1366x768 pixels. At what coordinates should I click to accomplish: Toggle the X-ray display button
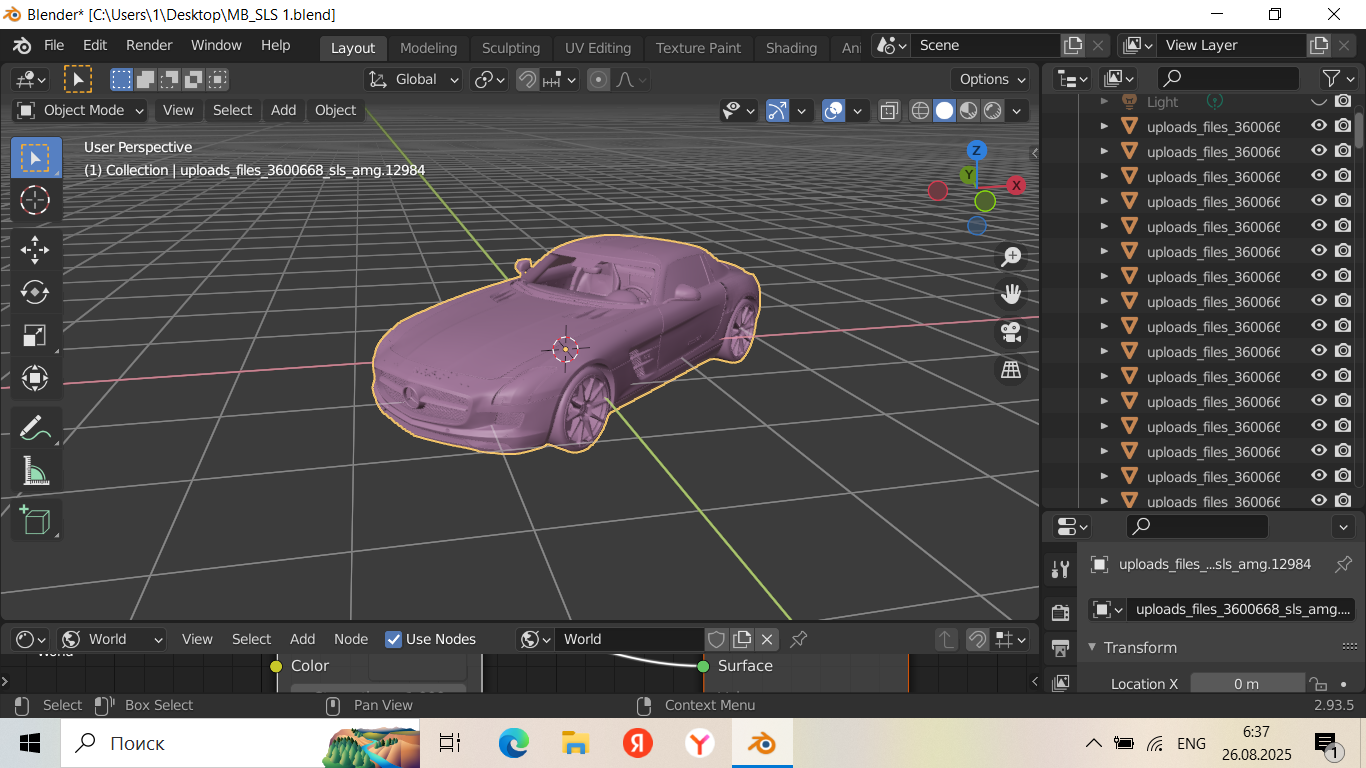click(x=888, y=111)
